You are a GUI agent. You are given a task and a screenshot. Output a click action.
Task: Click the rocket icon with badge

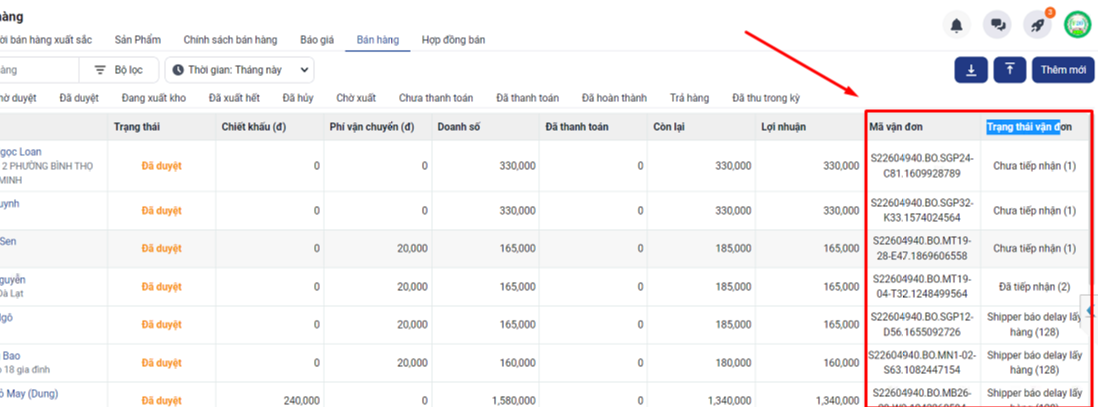pyautogui.click(x=1036, y=25)
